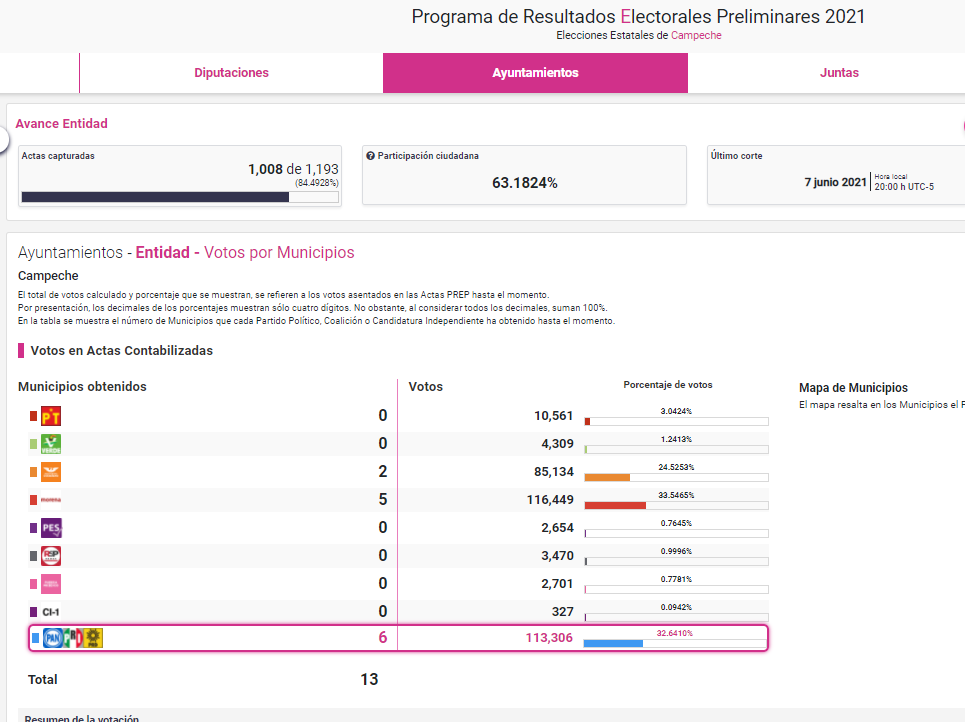965x722 pixels.
Task: Select the pink Fuerza por México logo
Action: (x=51, y=584)
